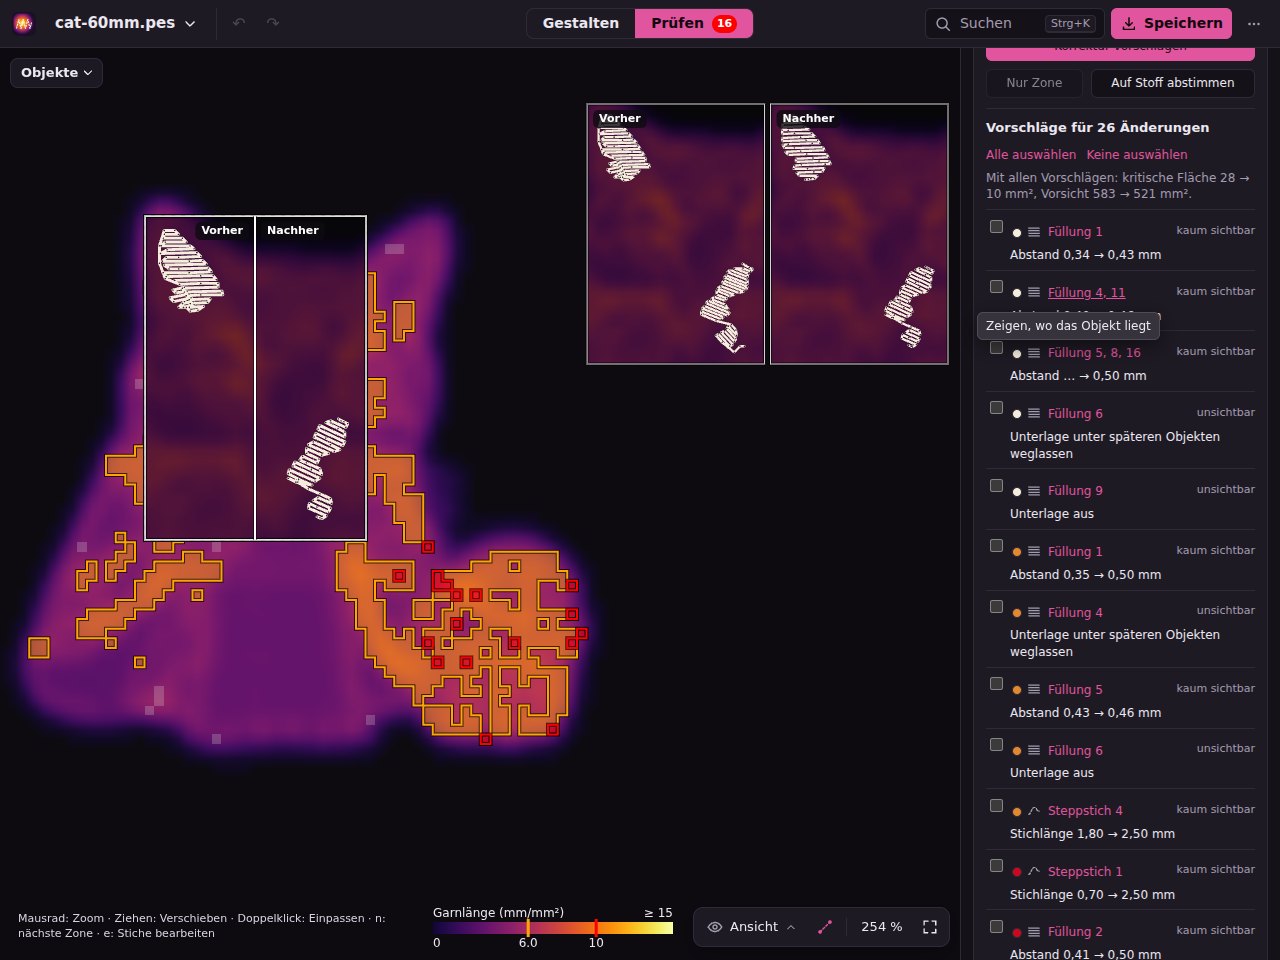Expand the Objekte dropdown
The height and width of the screenshot is (960, 1280).
(57, 73)
